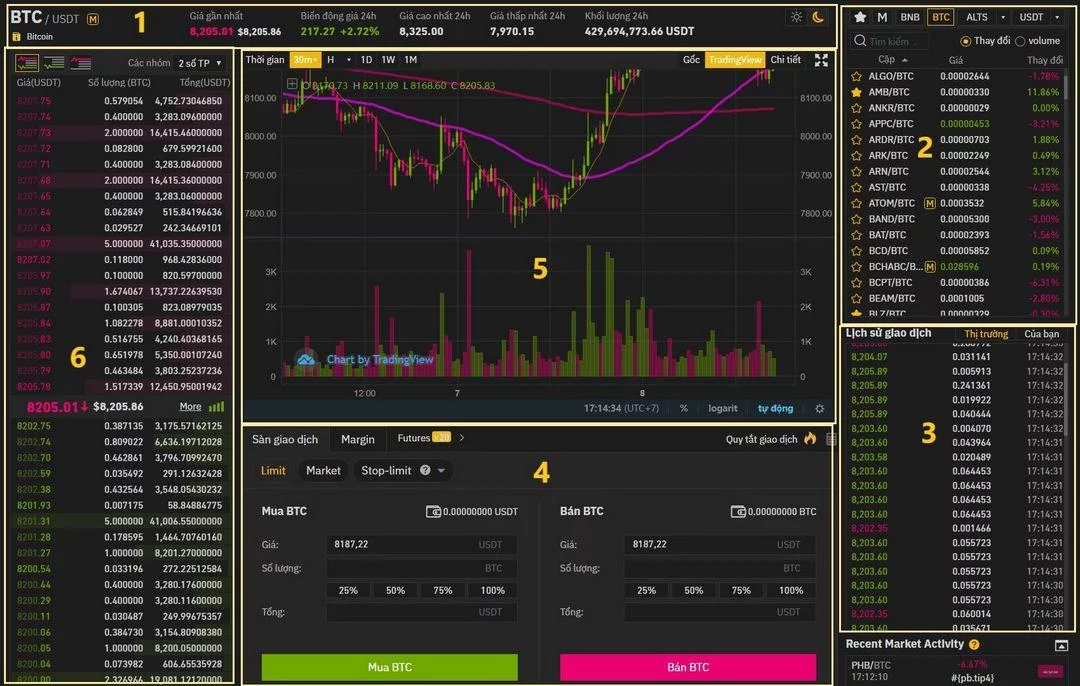Open the Margin trading tab
Image resolution: width=1080 pixels, height=686 pixels.
click(x=358, y=439)
